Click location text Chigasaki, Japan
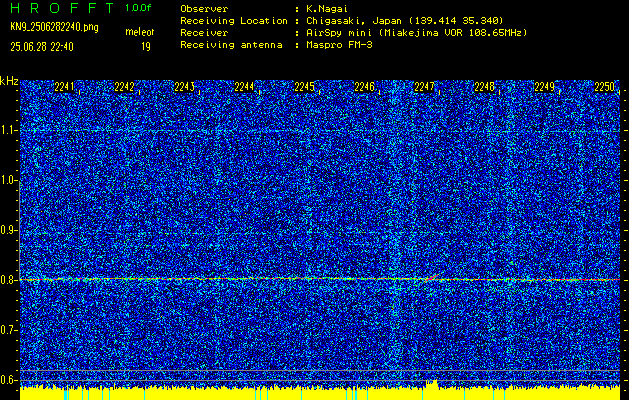 point(353,20)
